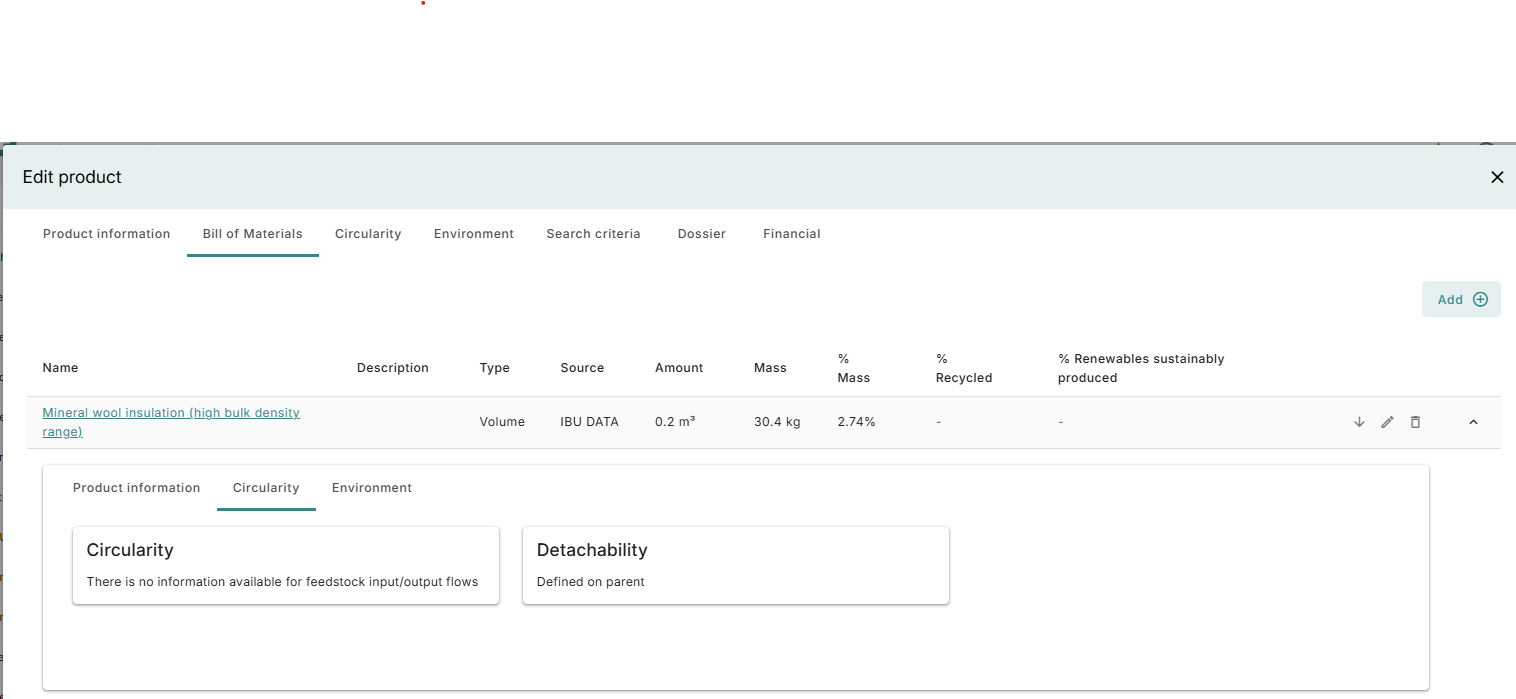Click the Detachability card heading

pyautogui.click(x=592, y=550)
